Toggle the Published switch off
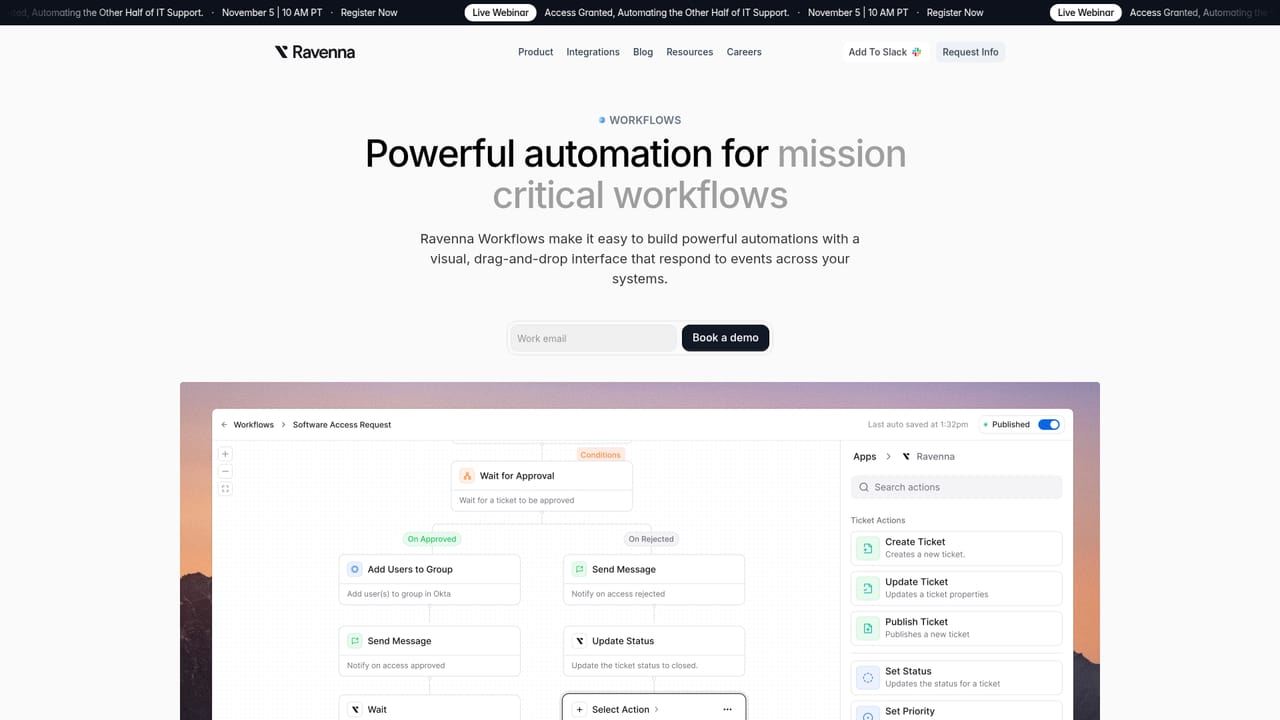Screen dimensions: 1280x720 1049,425
